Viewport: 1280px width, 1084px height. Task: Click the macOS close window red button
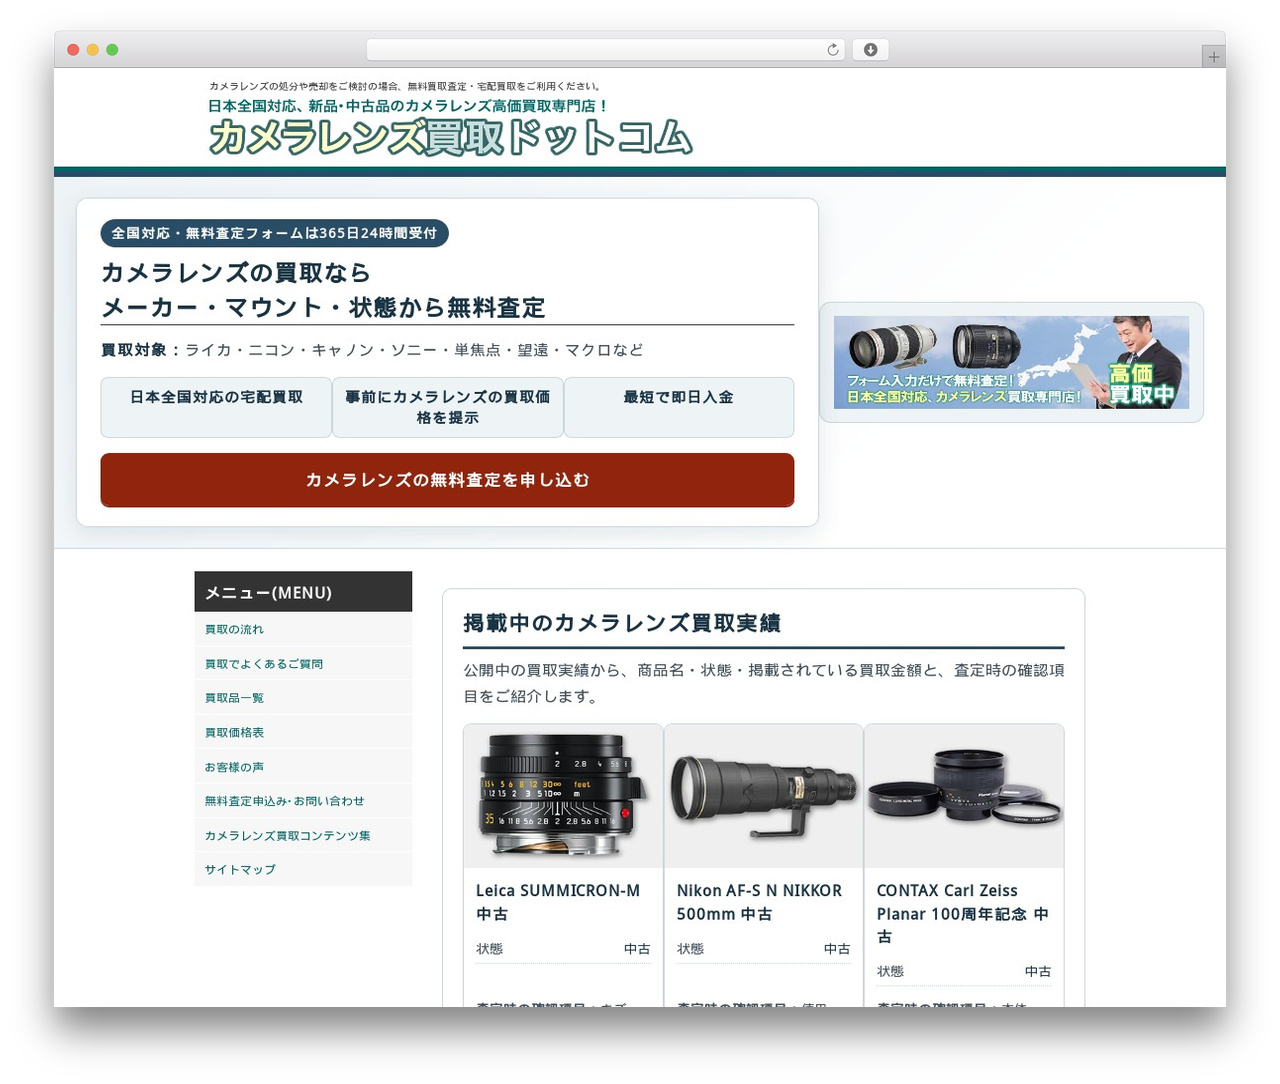tap(73, 50)
